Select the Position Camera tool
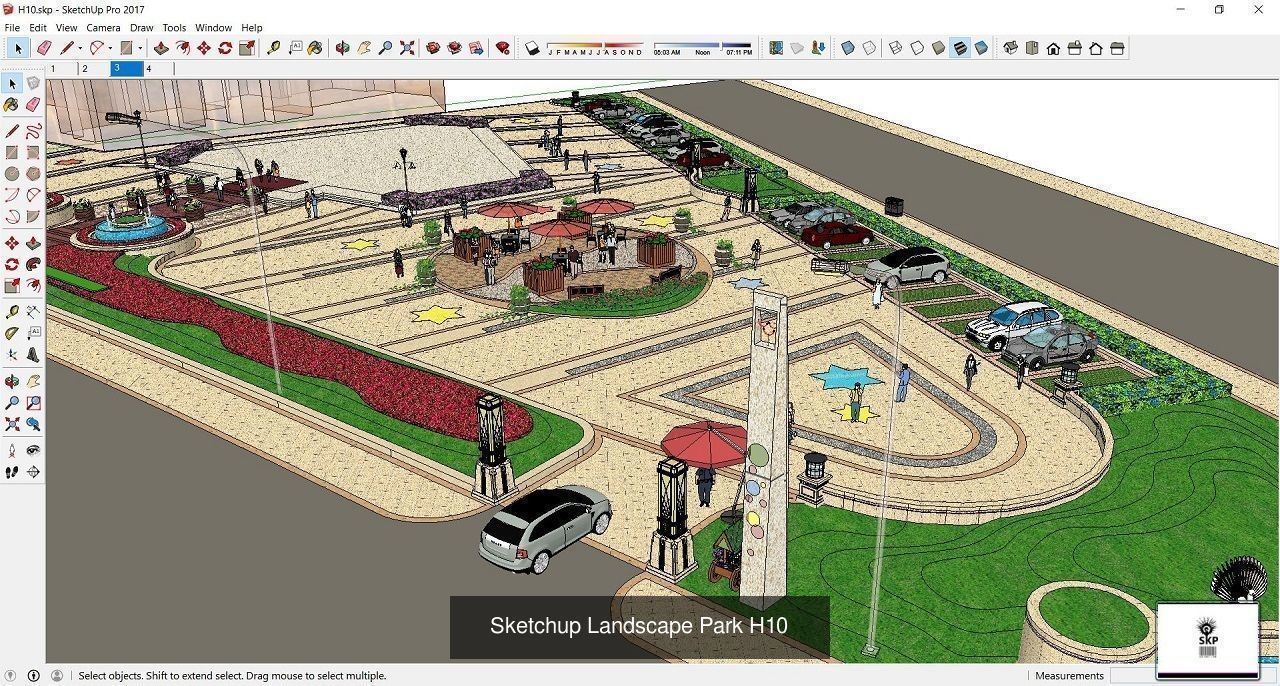Viewport: 1280px width, 686px height. 12,450
